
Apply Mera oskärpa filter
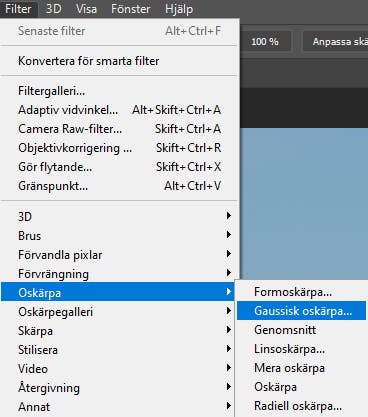pyautogui.click(x=301, y=368)
